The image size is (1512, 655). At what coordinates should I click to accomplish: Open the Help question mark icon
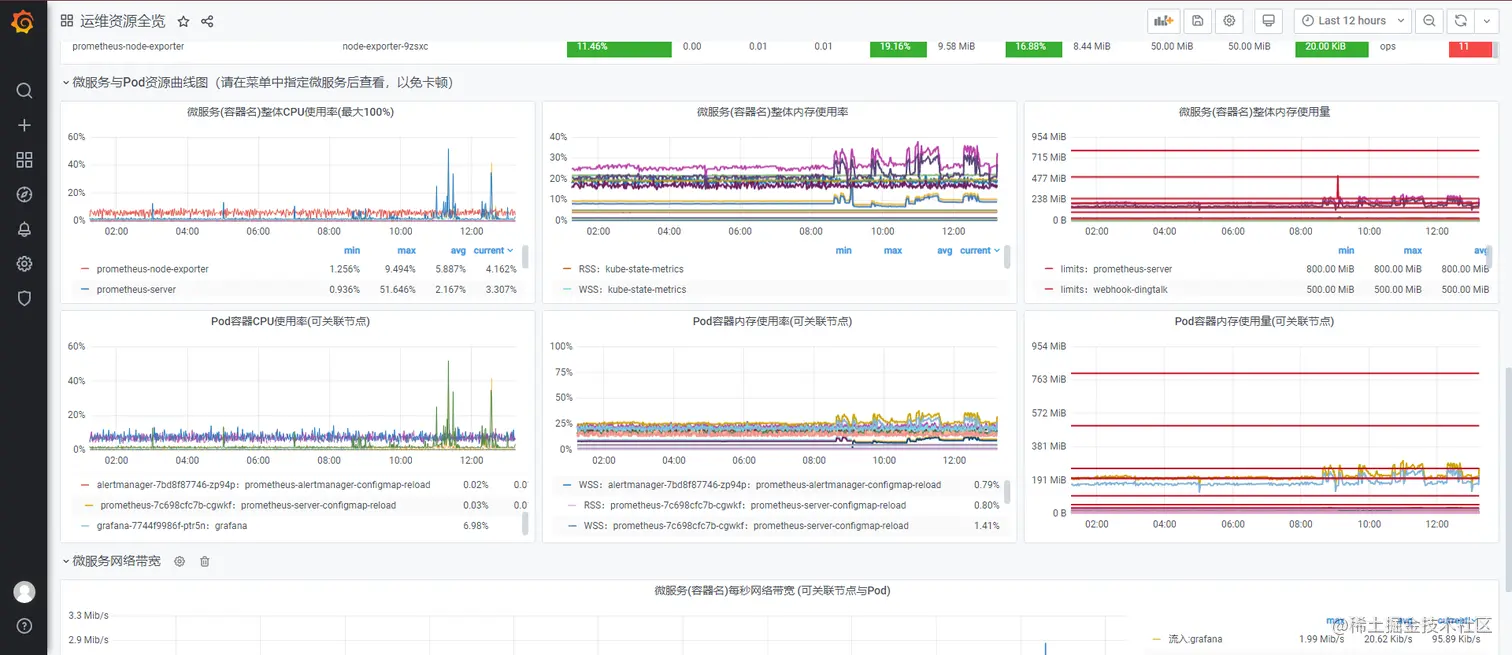point(24,626)
